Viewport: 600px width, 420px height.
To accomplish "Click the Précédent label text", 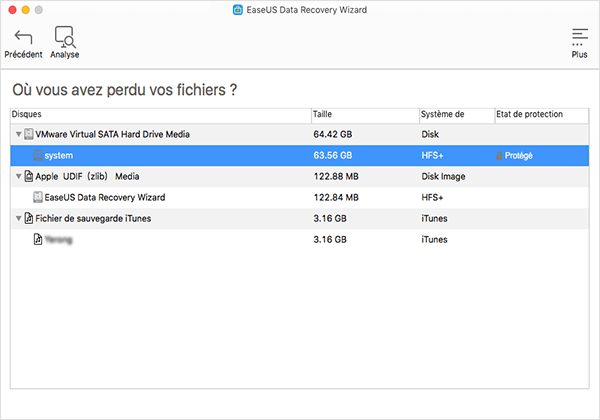I will point(23,54).
